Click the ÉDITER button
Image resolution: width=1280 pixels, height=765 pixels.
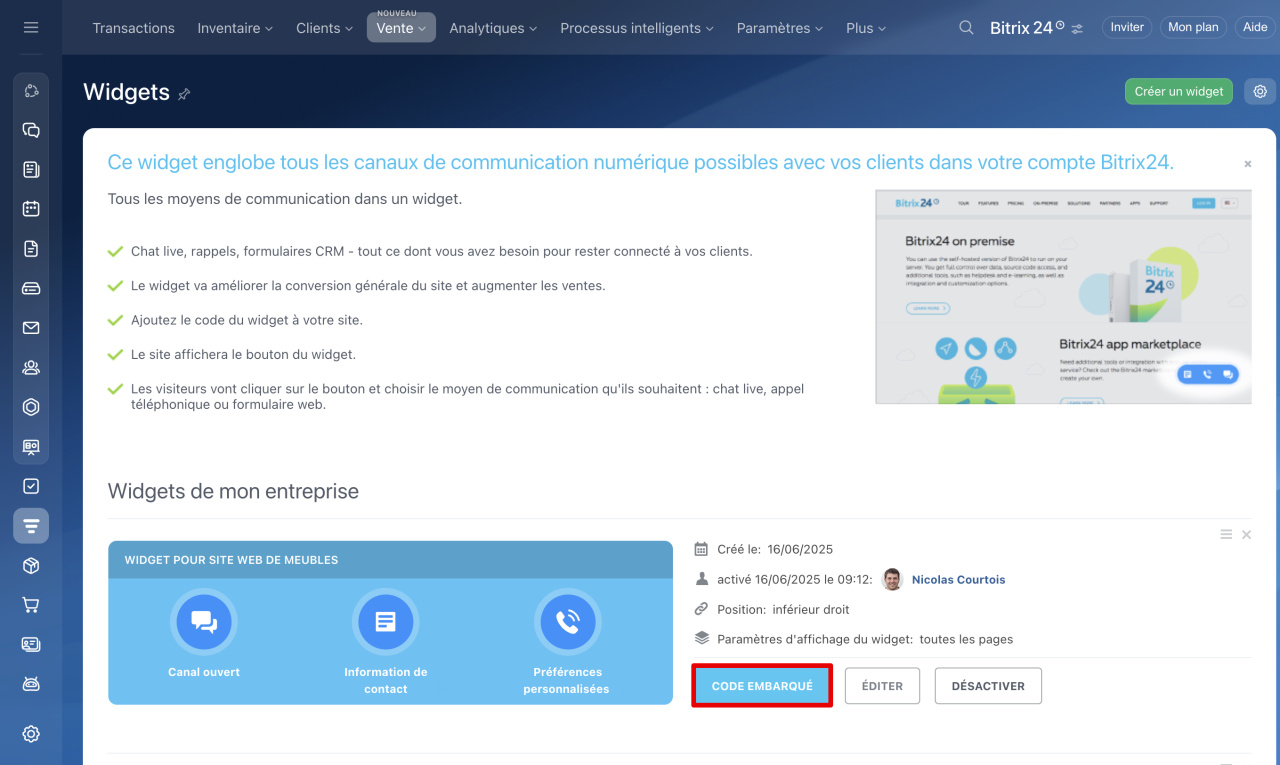point(882,686)
